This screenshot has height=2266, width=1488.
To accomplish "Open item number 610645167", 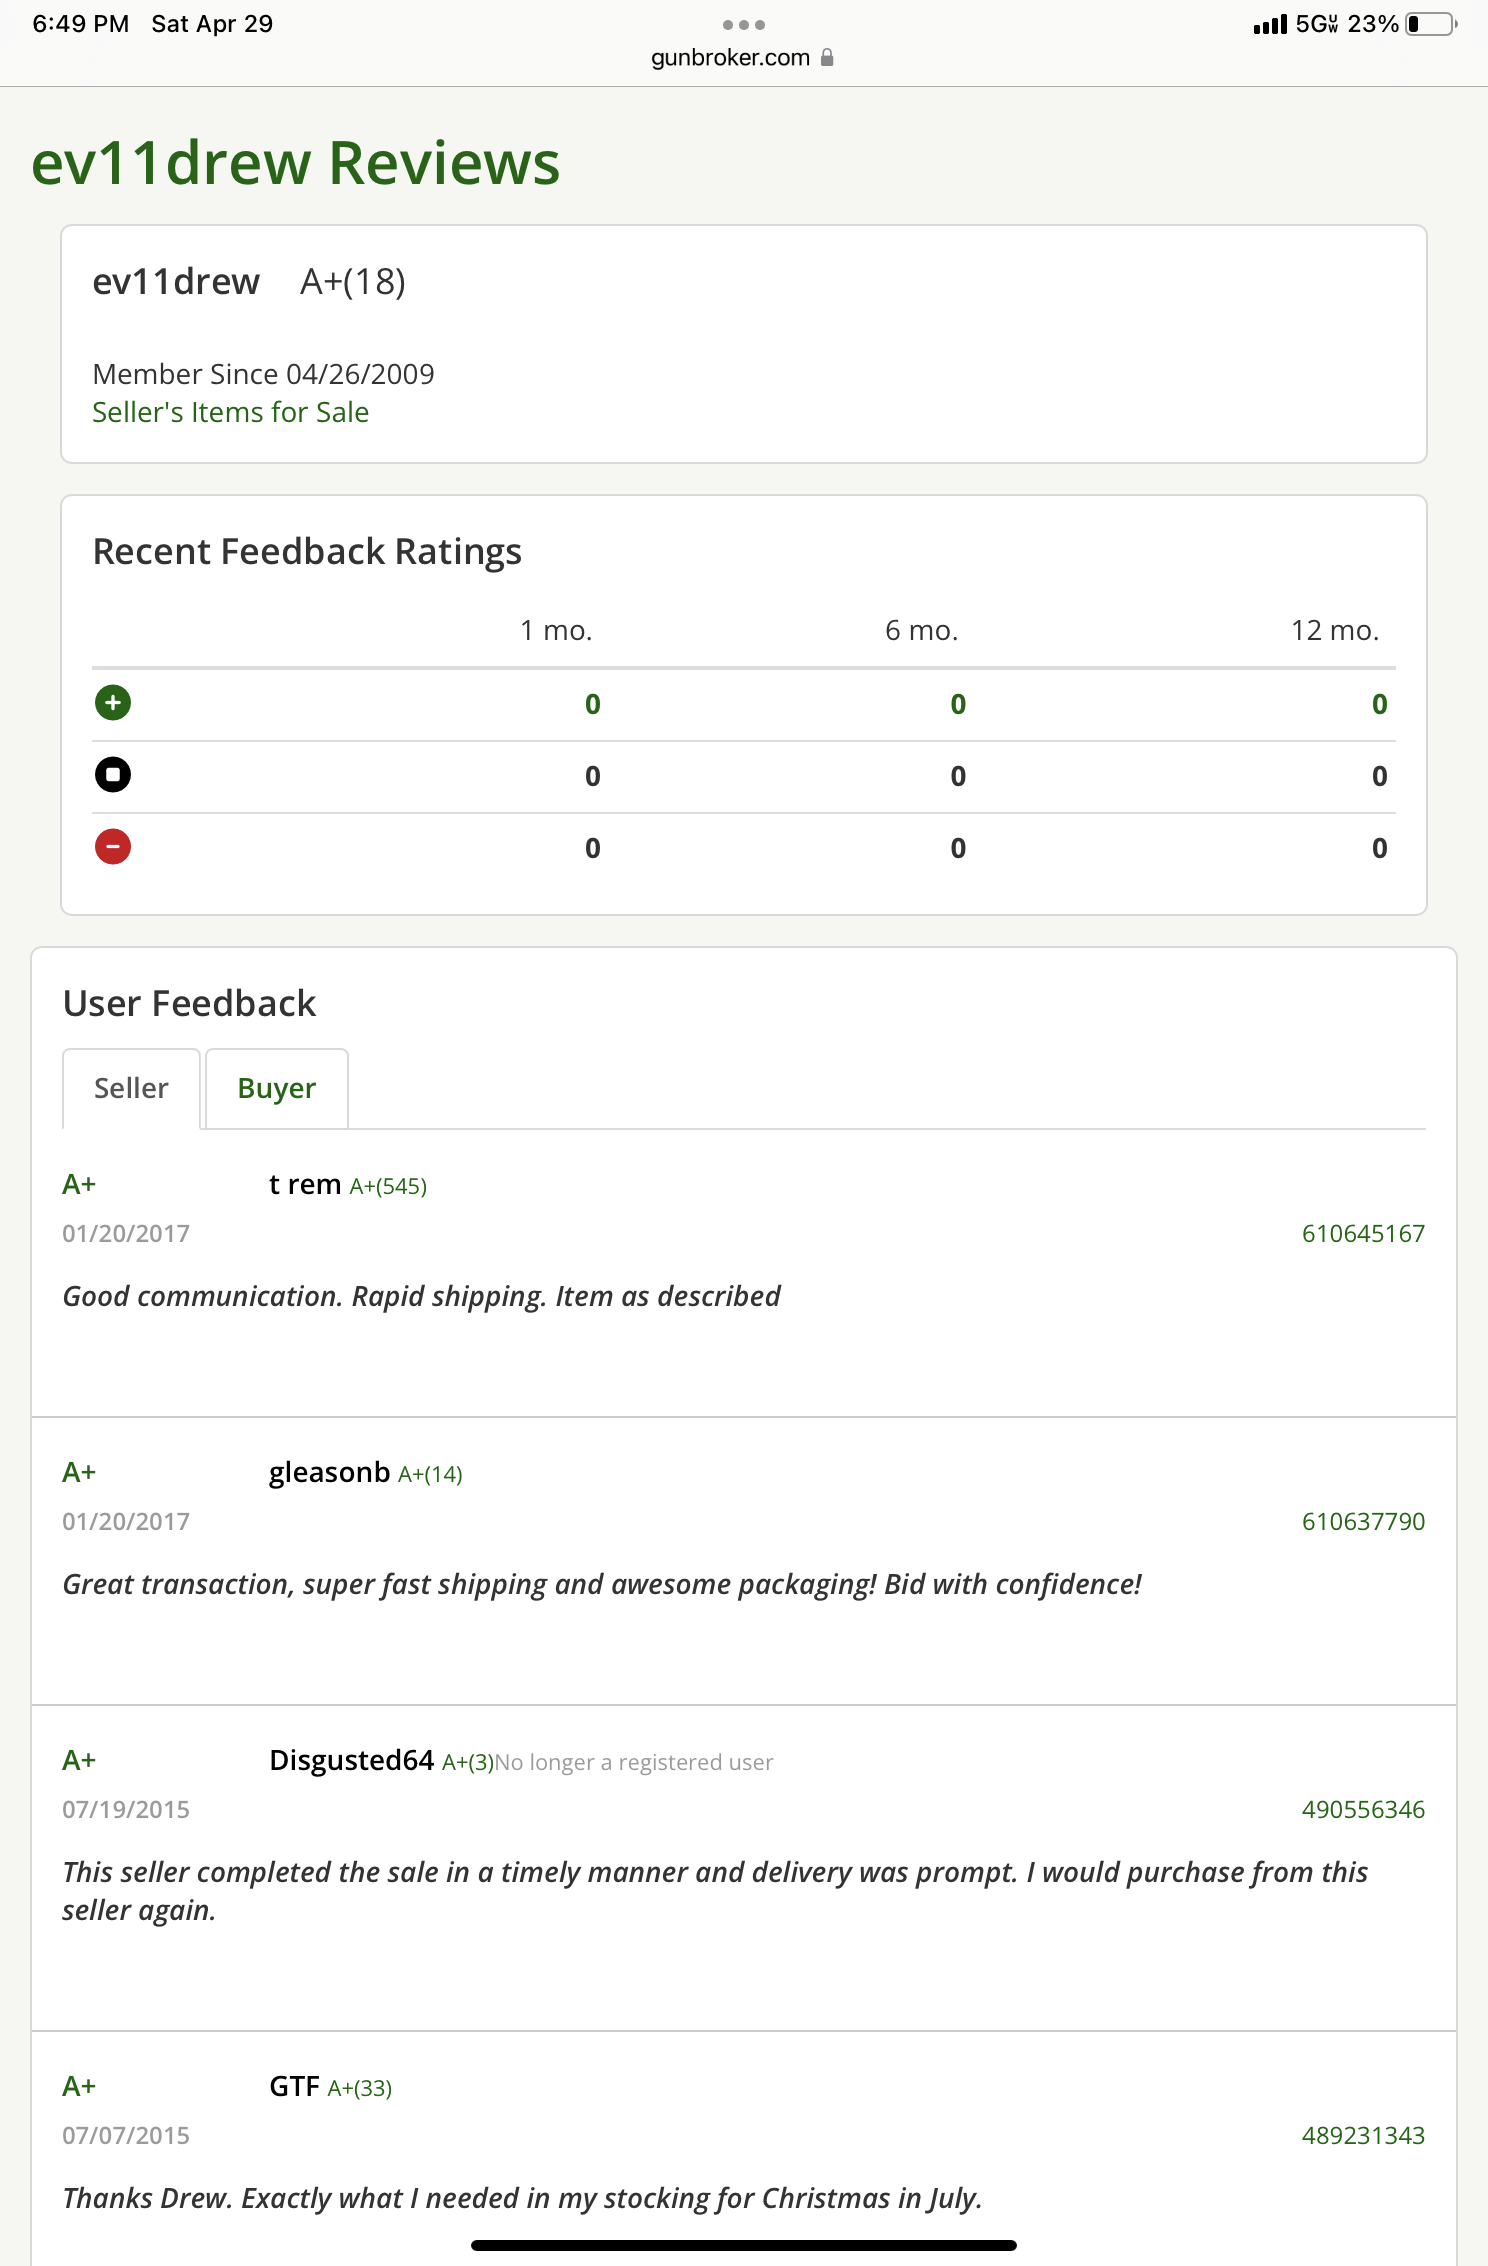I will (1363, 1233).
